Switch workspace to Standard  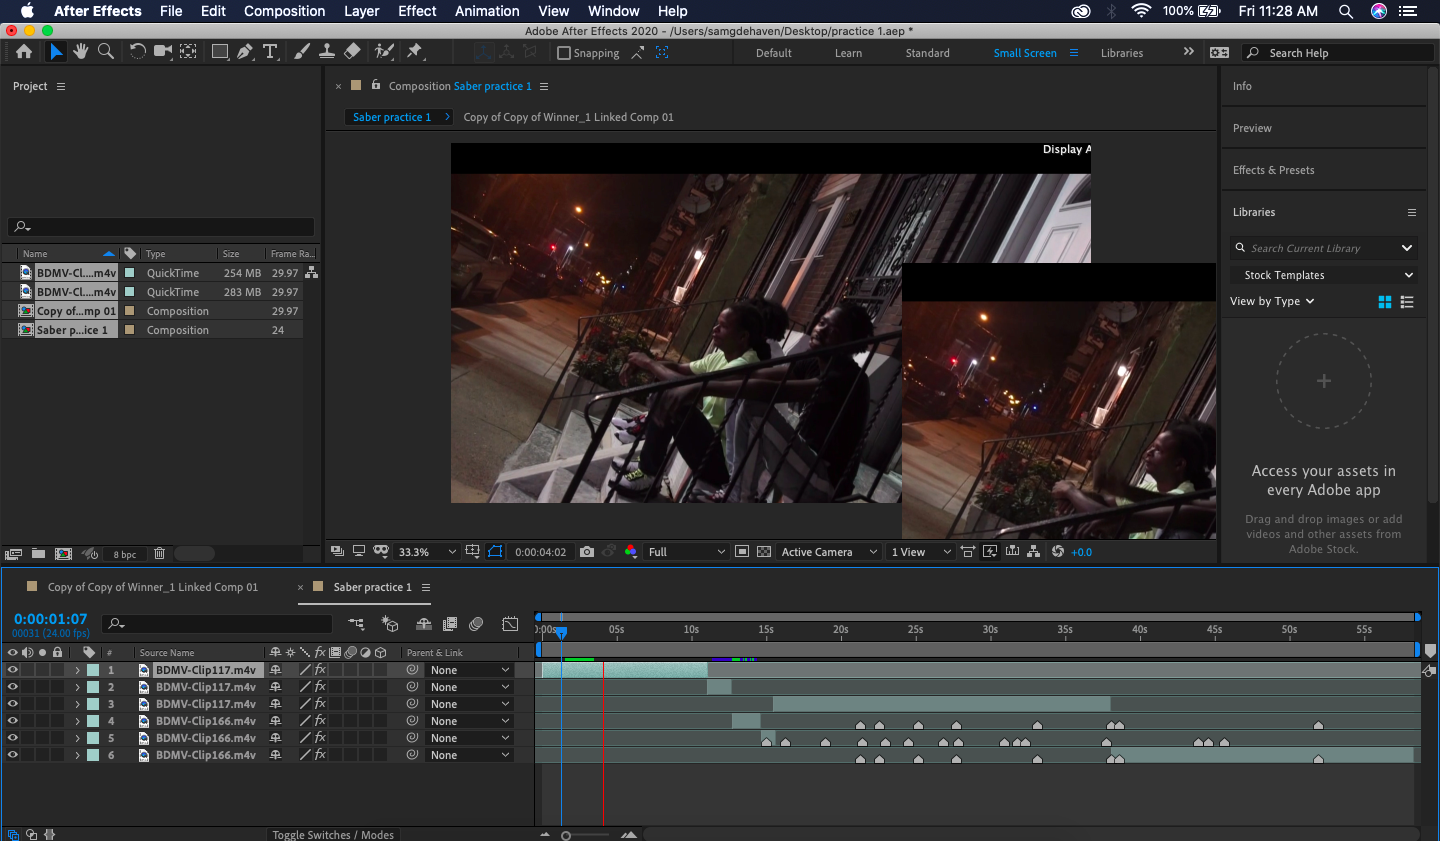926,52
